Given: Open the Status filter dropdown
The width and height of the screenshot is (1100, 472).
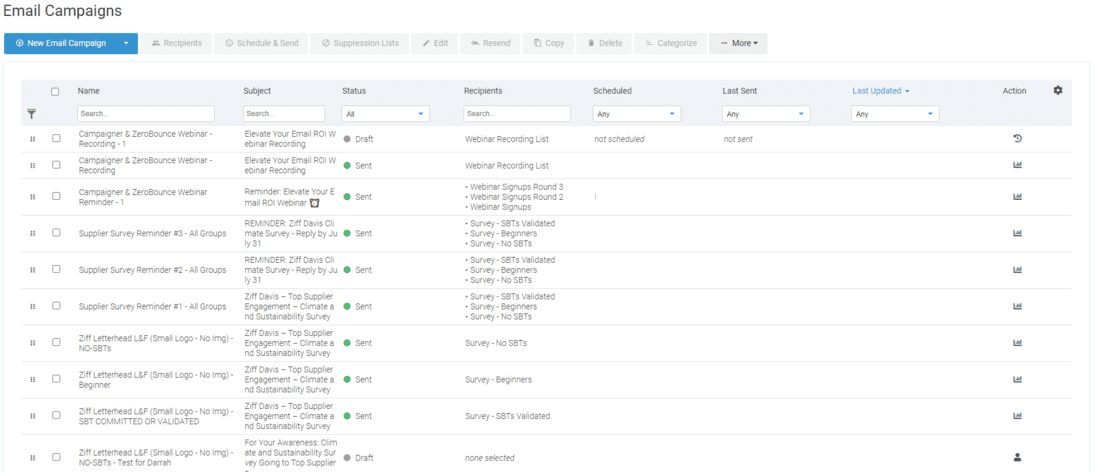Looking at the screenshot, I should (385, 114).
